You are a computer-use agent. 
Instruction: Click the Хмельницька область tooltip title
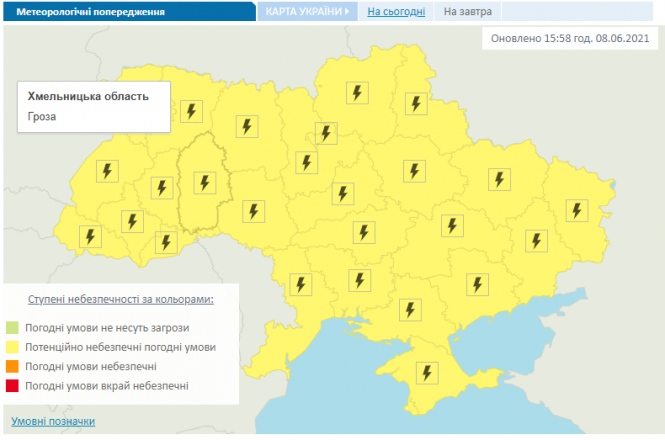click(x=88, y=96)
